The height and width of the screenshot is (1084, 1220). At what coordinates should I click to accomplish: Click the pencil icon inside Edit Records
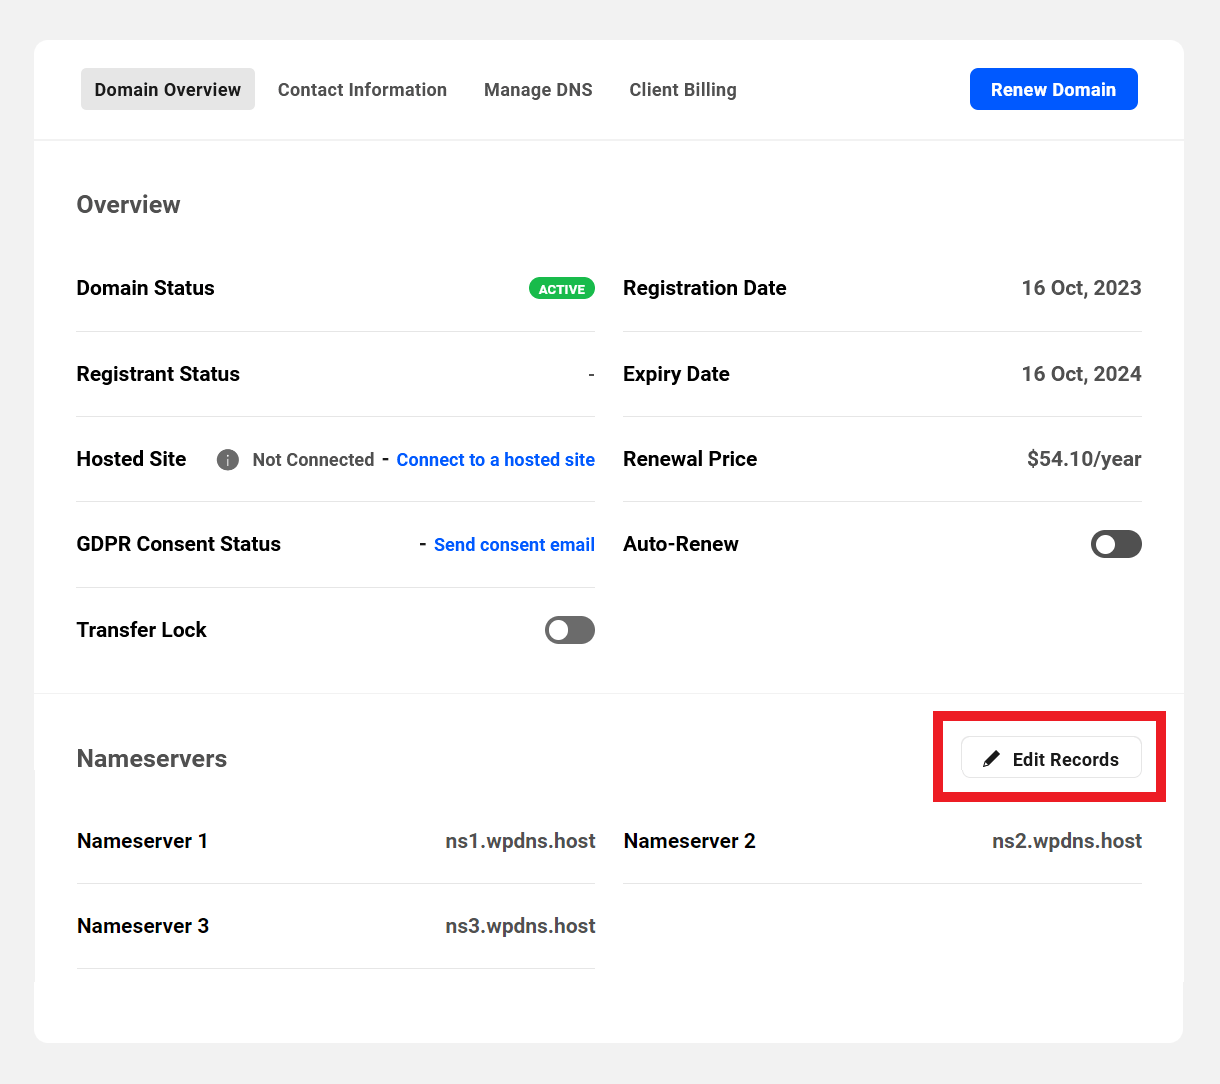tap(991, 758)
